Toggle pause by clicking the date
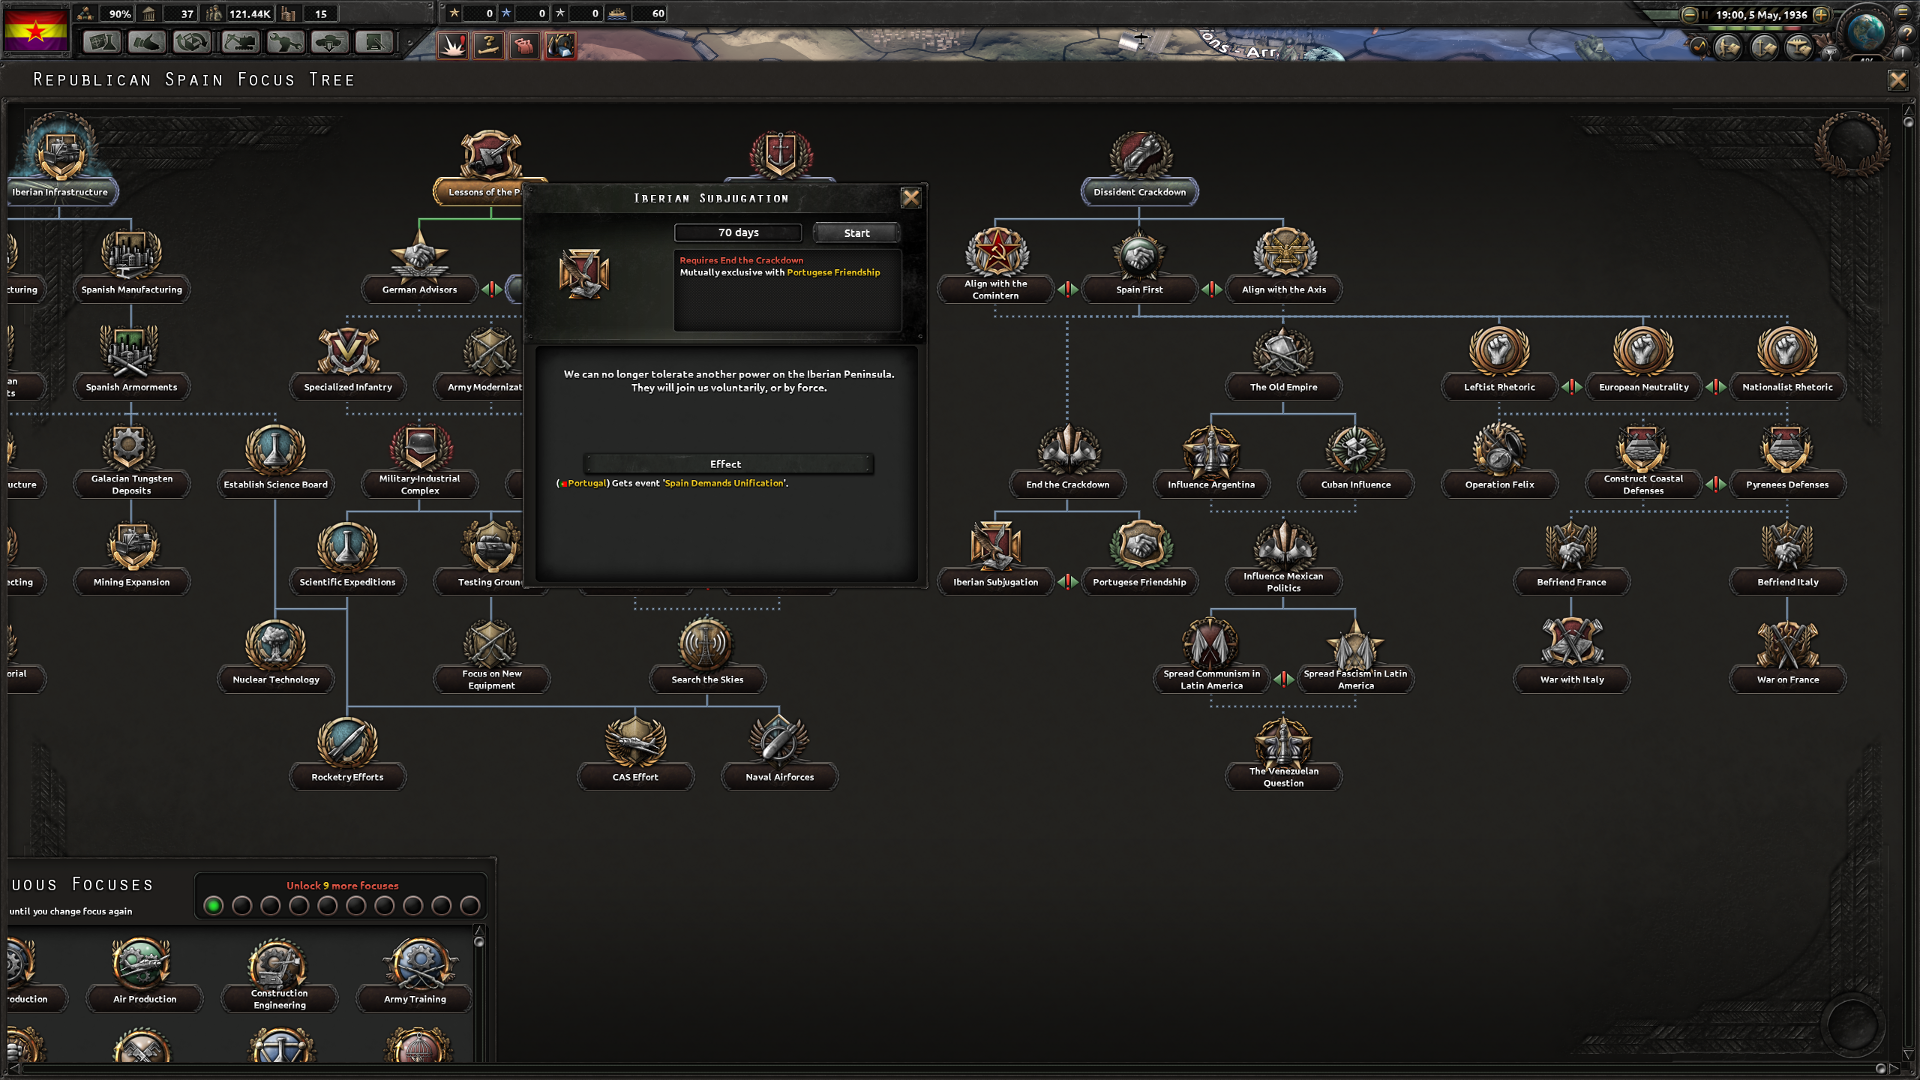 [x=1761, y=15]
